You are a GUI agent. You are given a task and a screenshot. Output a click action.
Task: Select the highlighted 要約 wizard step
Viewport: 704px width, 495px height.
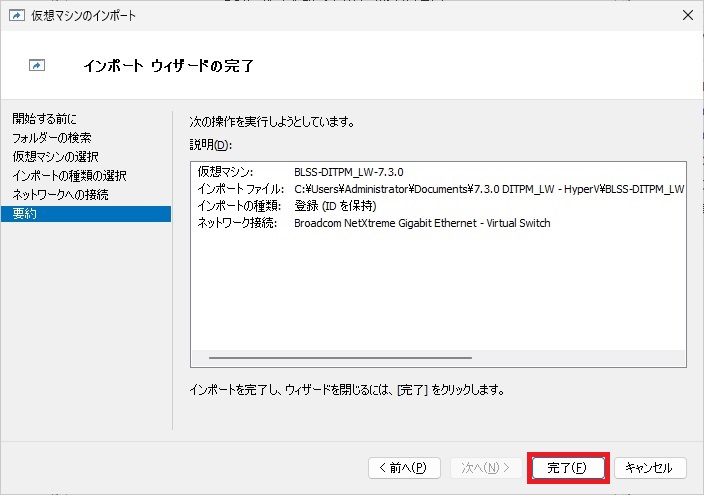[86, 214]
